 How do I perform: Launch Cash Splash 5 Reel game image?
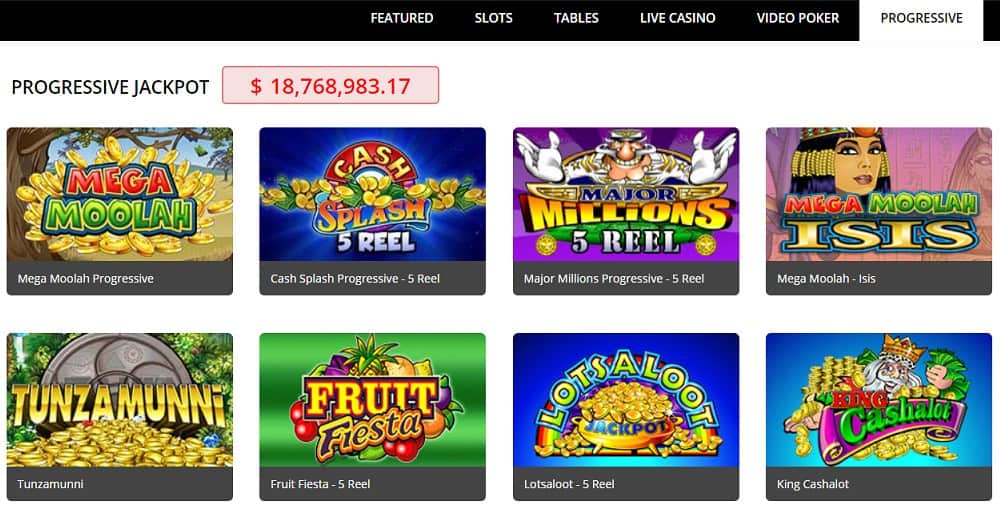[372, 194]
